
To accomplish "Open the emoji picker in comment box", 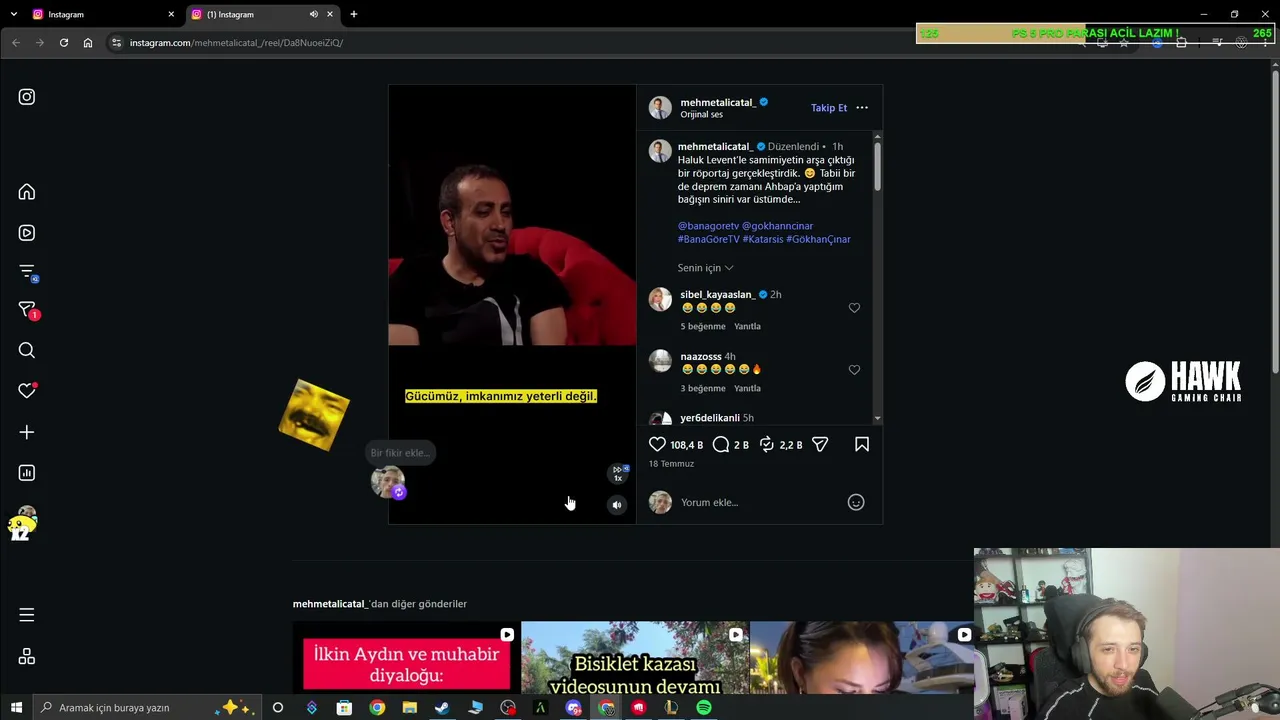I will click(856, 502).
